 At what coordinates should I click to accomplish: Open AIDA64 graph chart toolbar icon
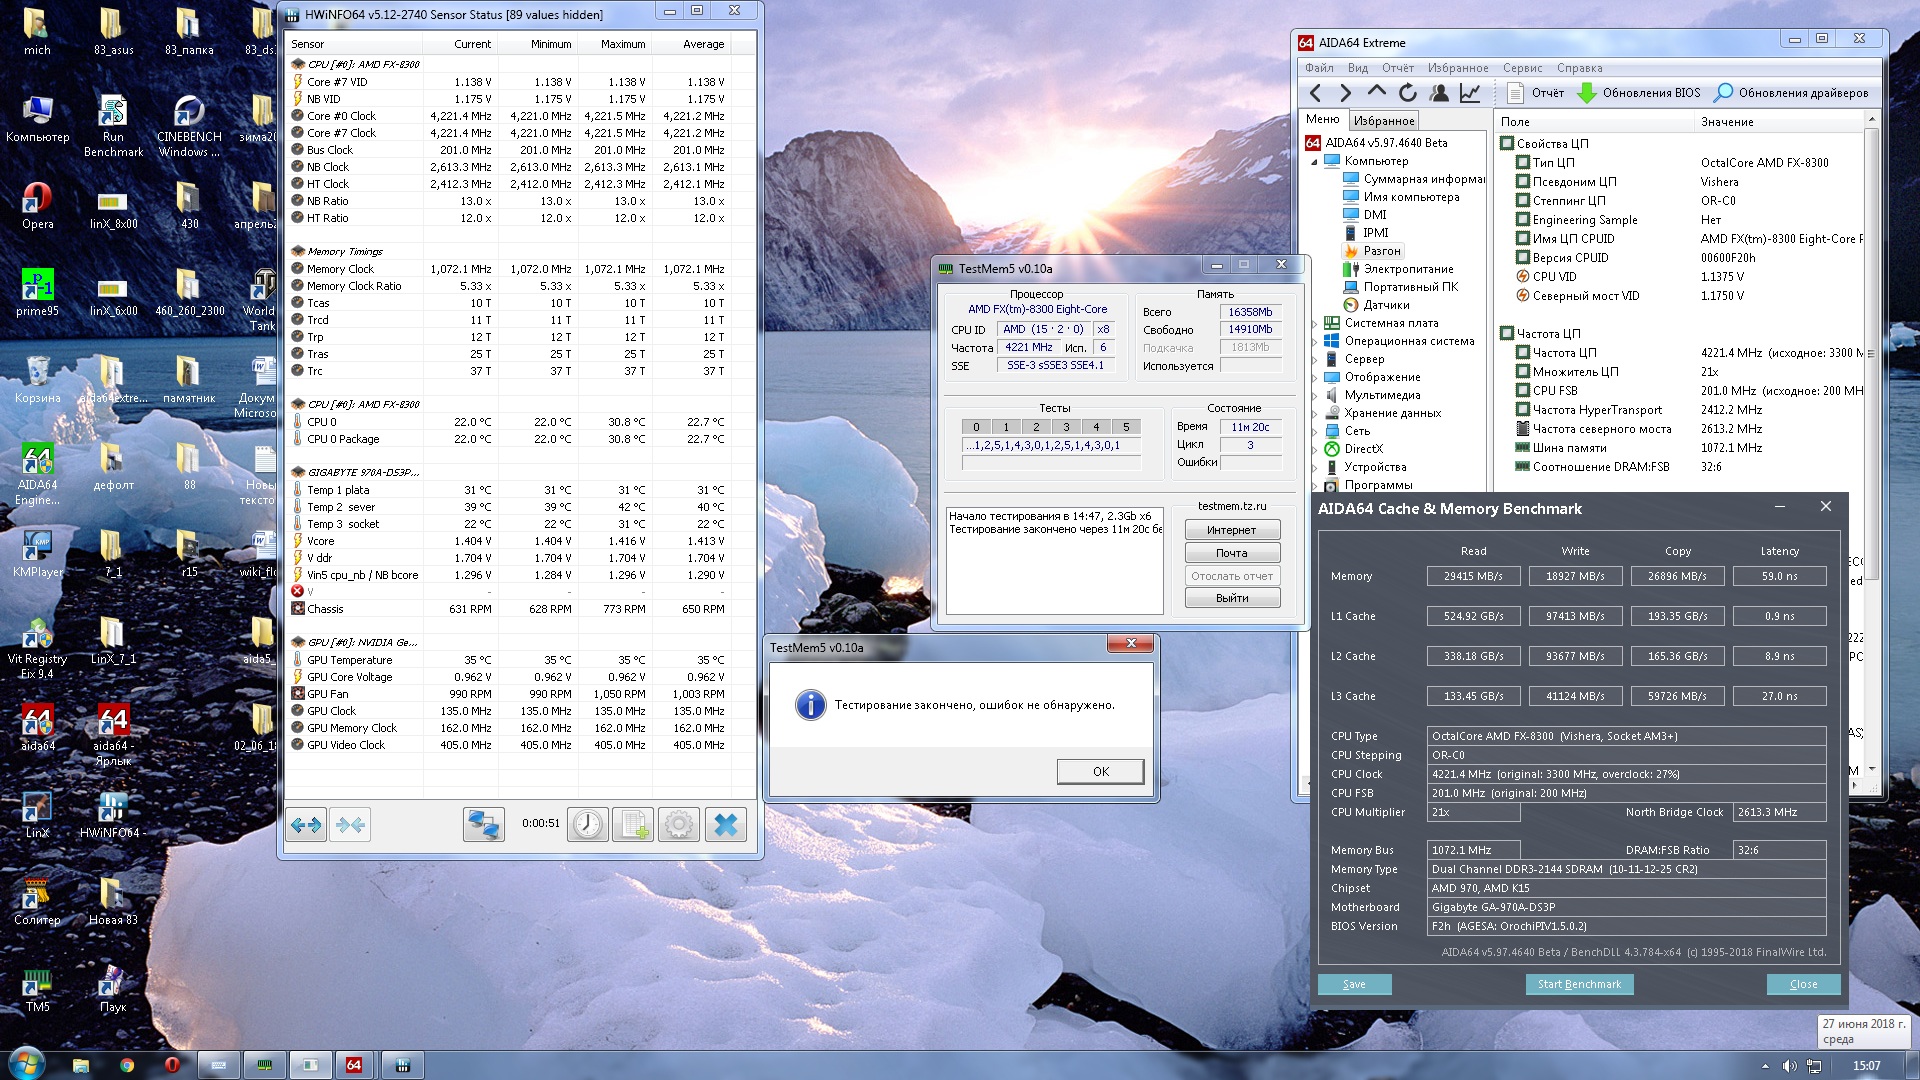1470,93
